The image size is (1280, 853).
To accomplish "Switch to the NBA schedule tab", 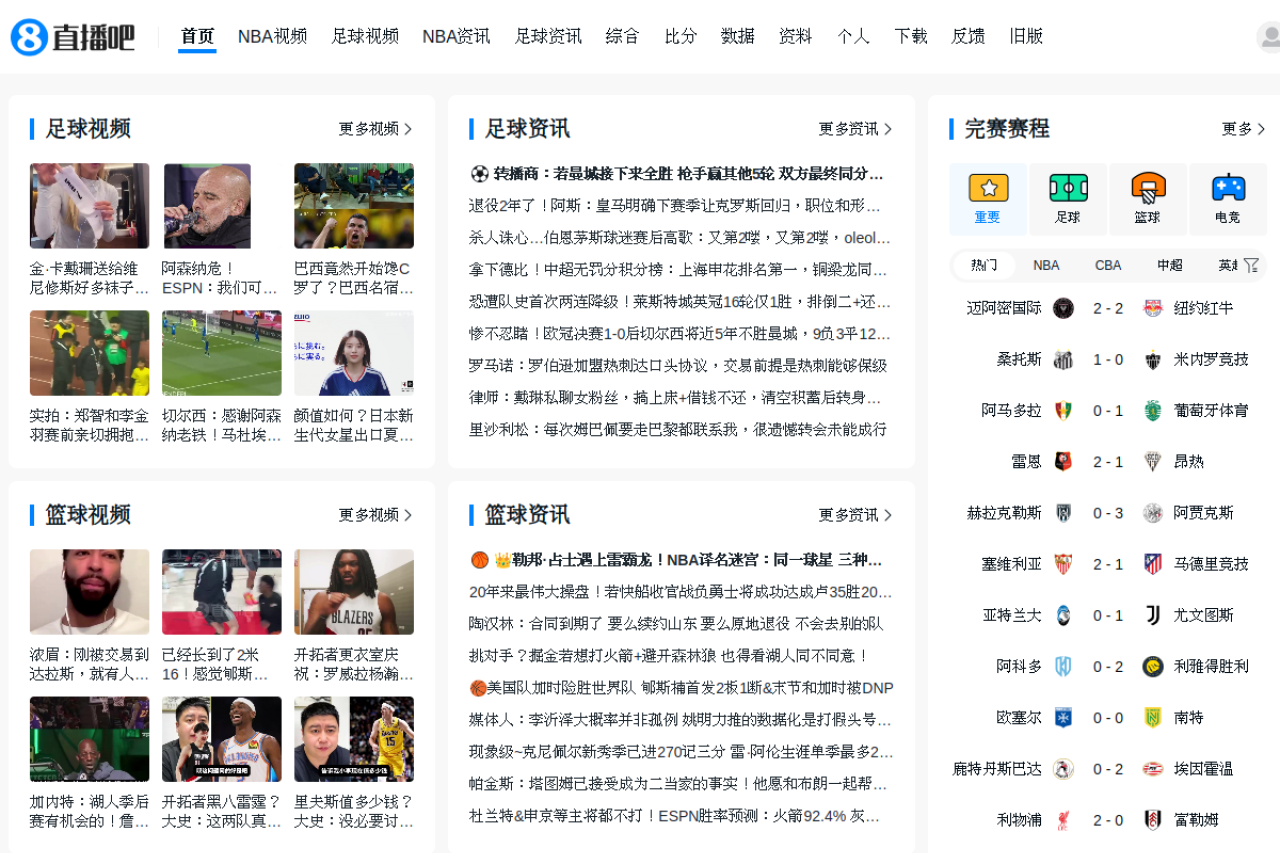I will [1046, 265].
